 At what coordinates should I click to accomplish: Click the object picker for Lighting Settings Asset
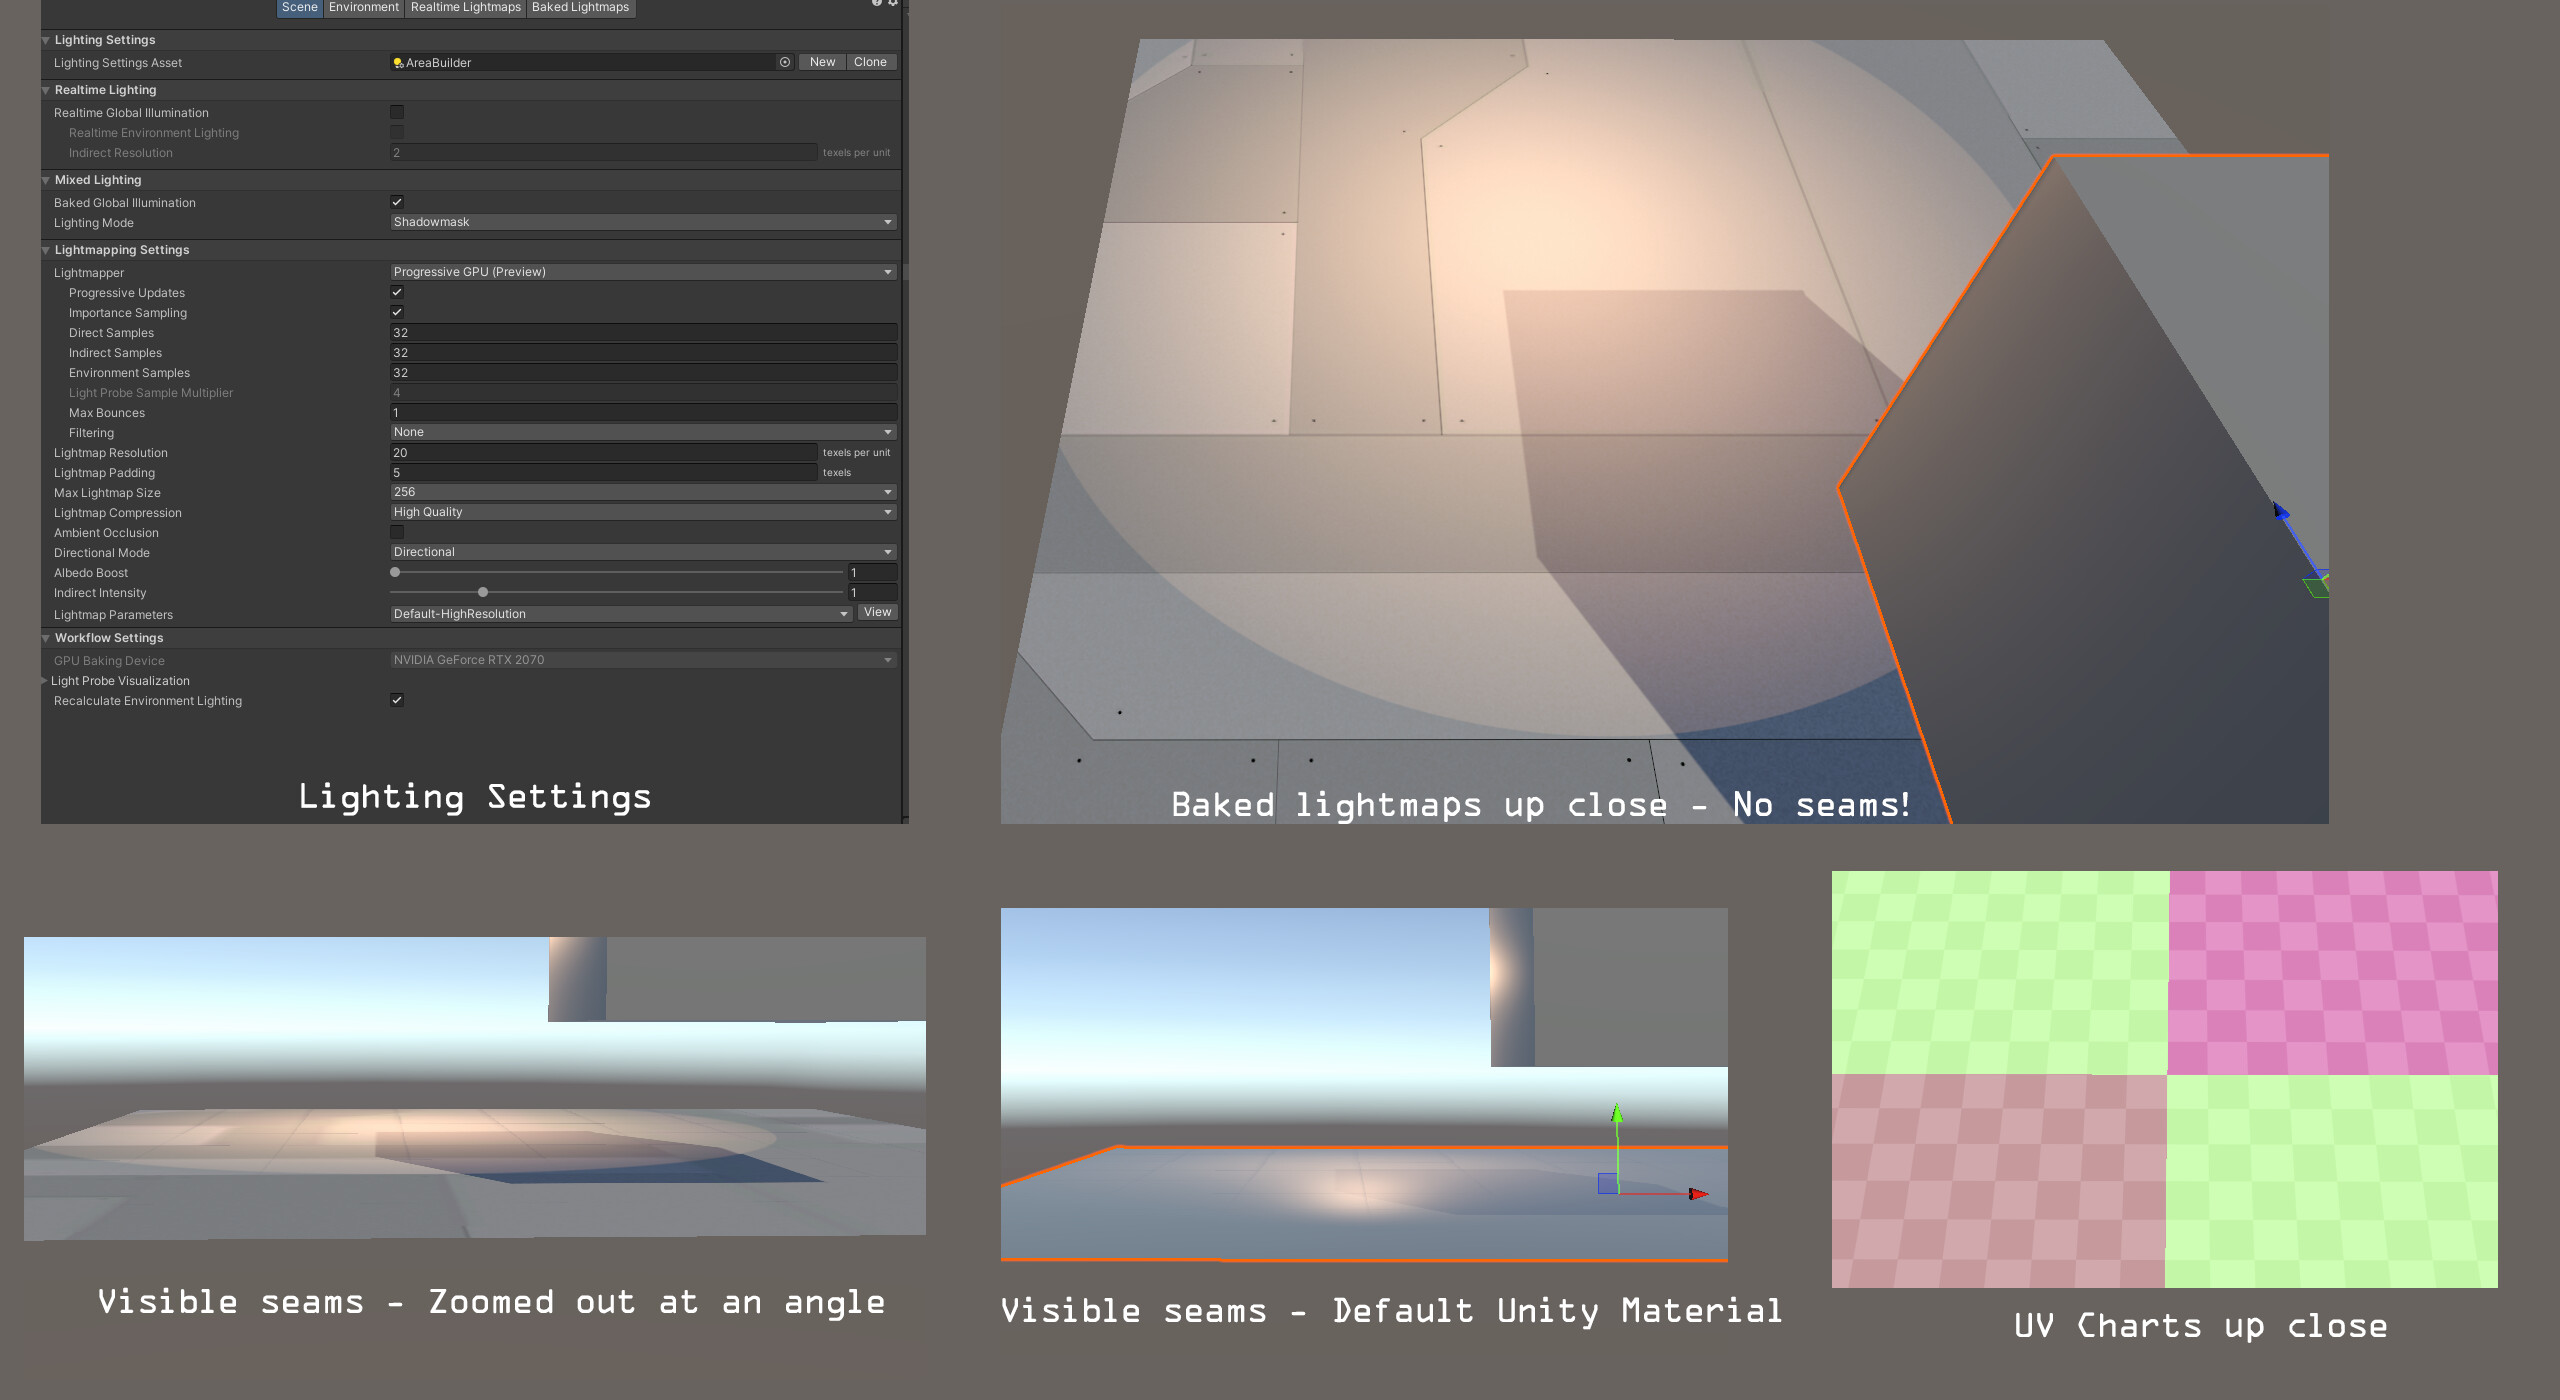(785, 62)
